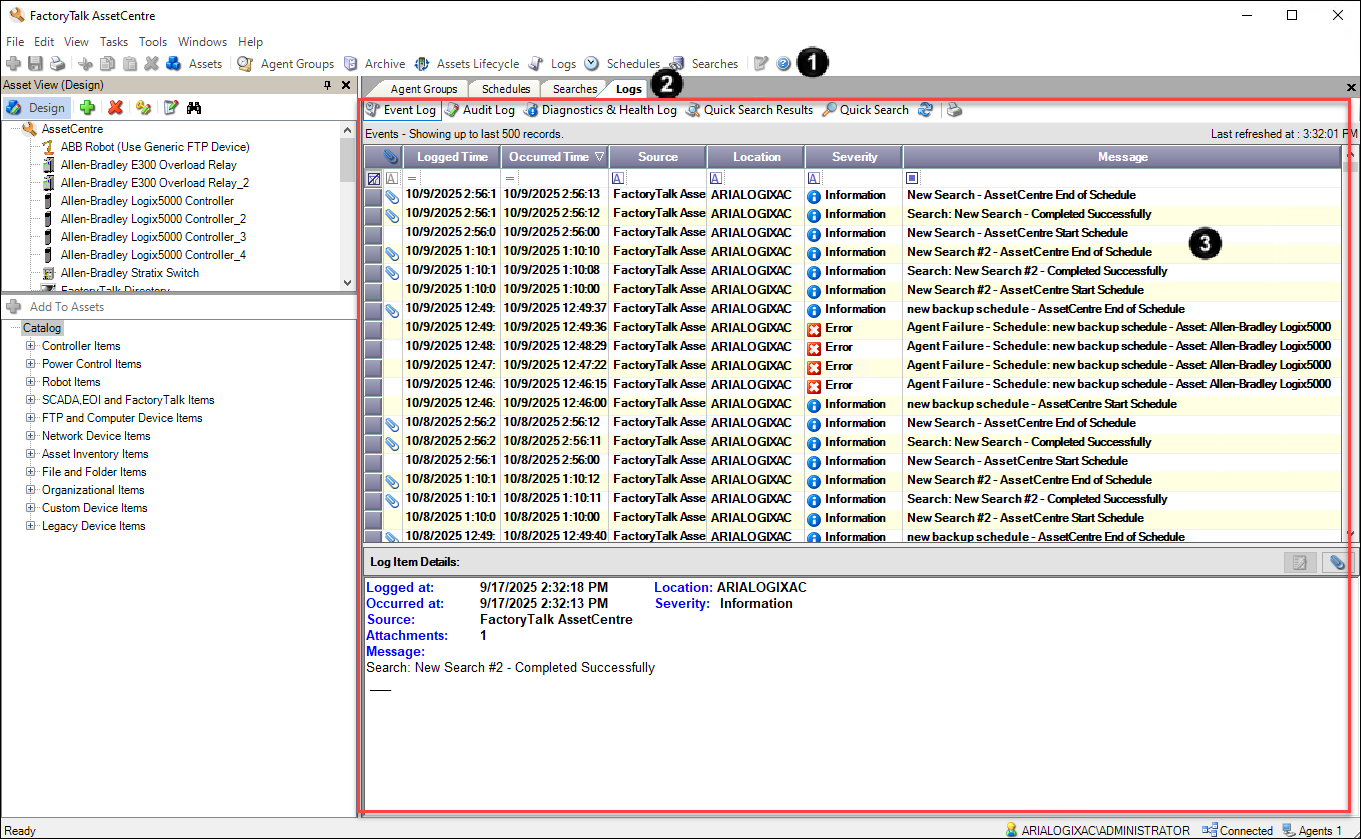Click the gray X delete icon in main toolbar
The image size is (1361, 839).
151,63
